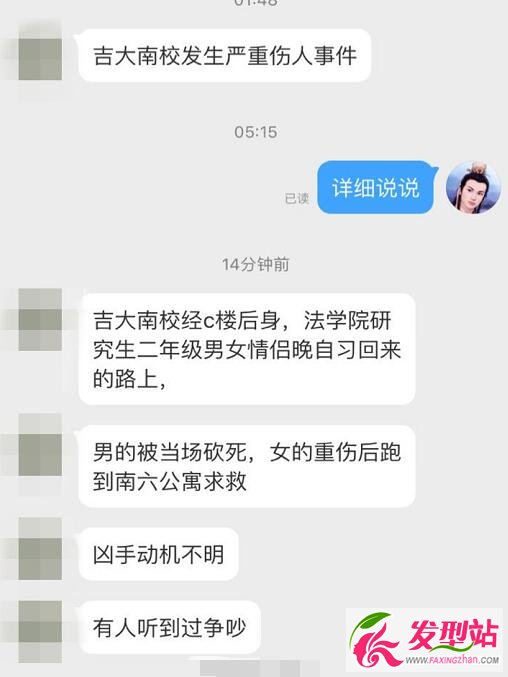Screen dimensions: 508x677
Task: Tap the partially visible timestamp at top
Action: click(256, 3)
